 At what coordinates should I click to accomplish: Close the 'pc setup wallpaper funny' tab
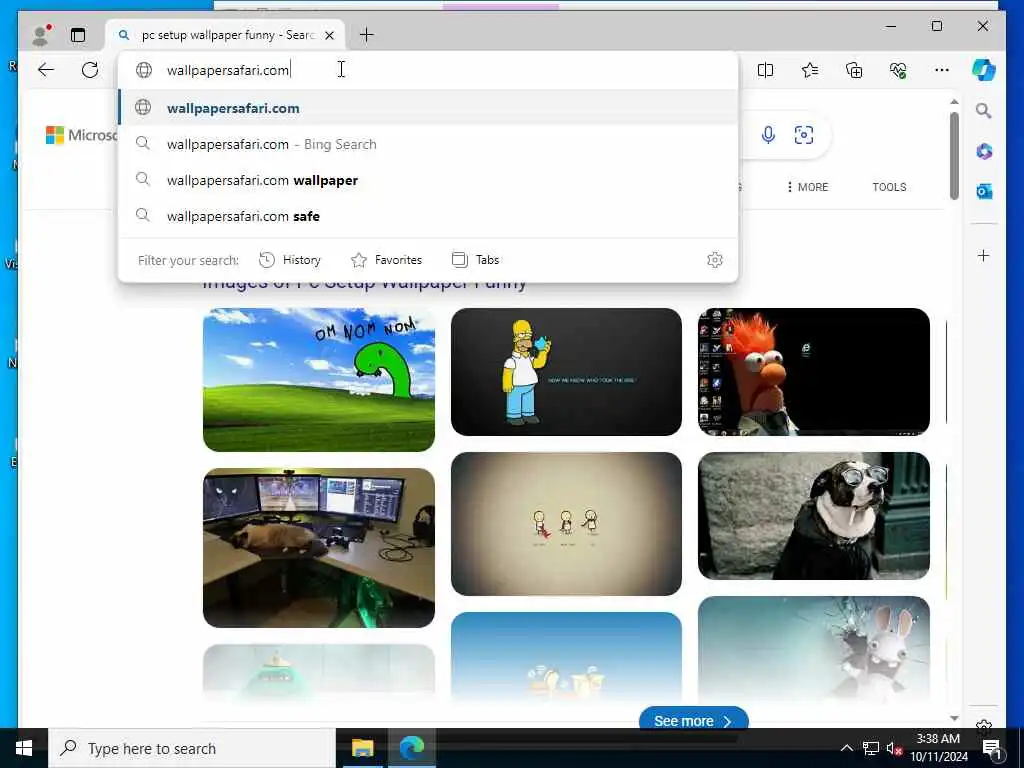pyautogui.click(x=330, y=35)
